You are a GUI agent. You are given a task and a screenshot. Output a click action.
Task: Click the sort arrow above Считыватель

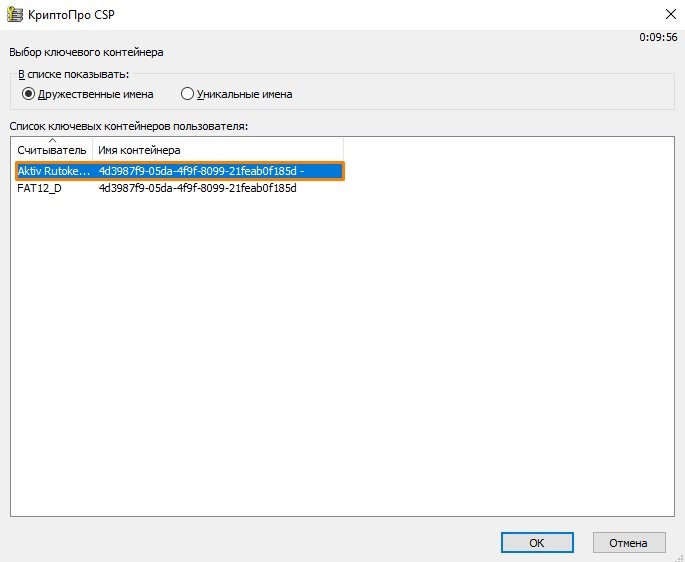point(52,141)
